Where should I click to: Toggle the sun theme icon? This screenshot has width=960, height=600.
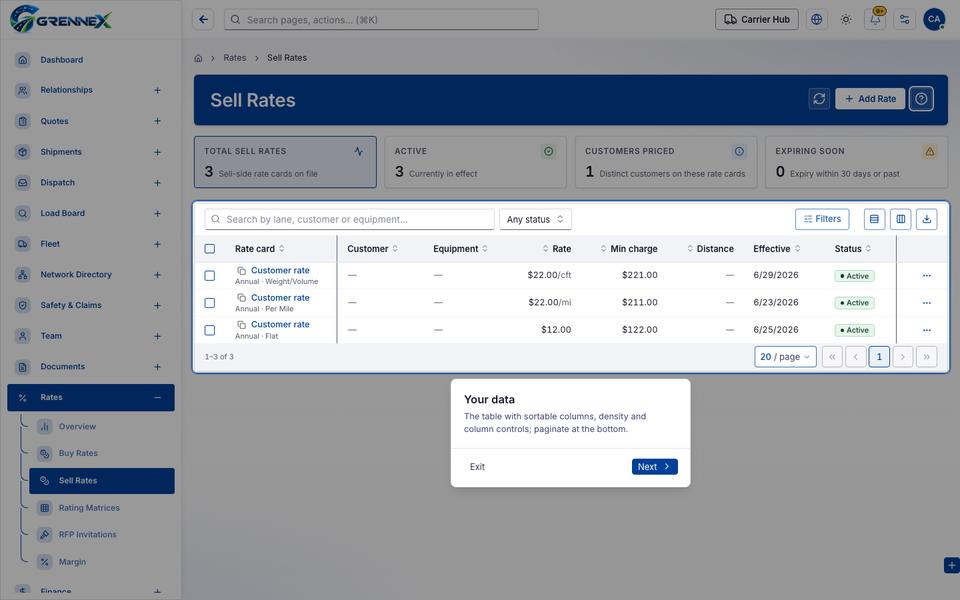846,20
